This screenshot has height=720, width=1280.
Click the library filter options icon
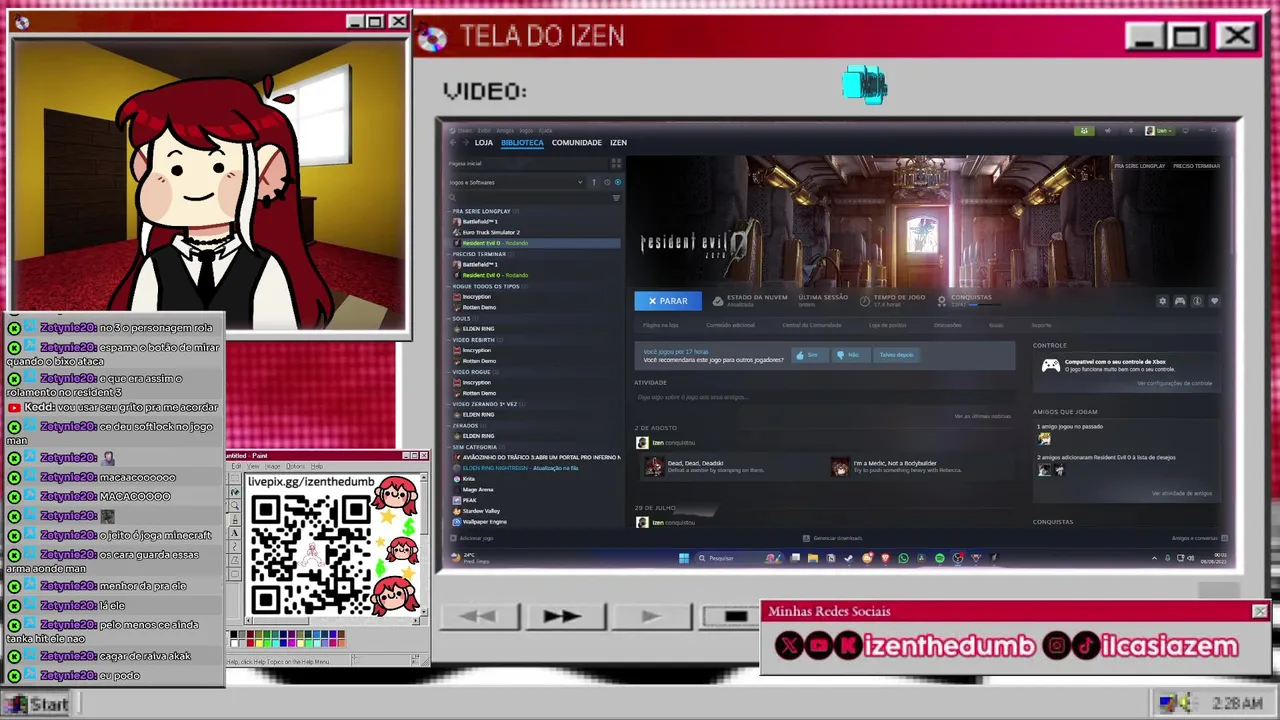tap(616, 197)
